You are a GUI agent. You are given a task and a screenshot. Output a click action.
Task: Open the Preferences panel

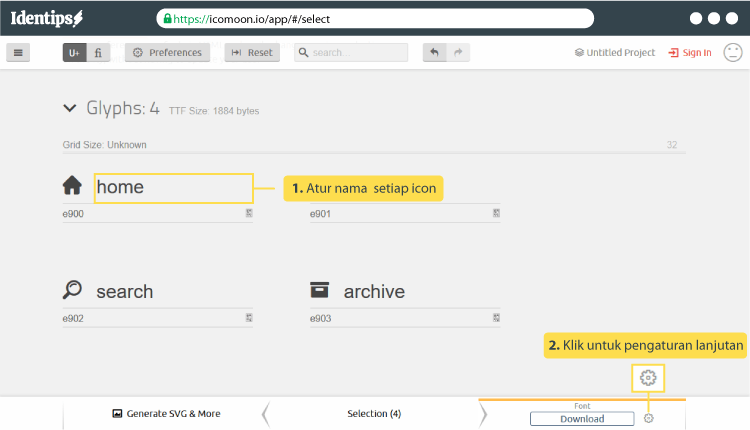click(x=167, y=53)
